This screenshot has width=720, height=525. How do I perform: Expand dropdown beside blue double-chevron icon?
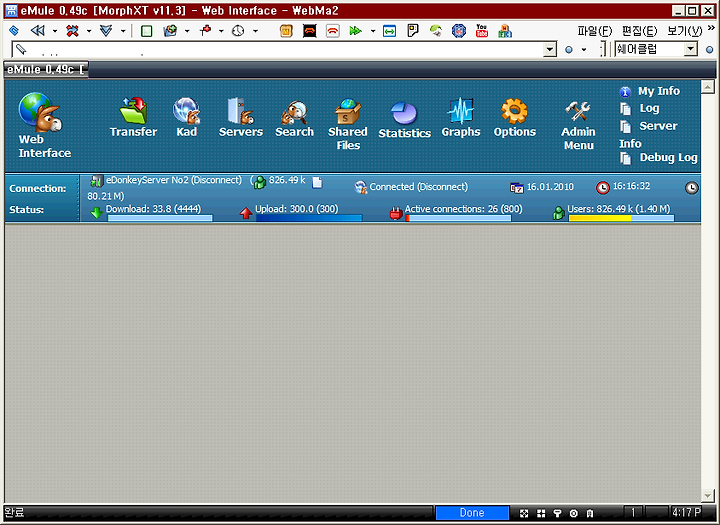point(123,31)
